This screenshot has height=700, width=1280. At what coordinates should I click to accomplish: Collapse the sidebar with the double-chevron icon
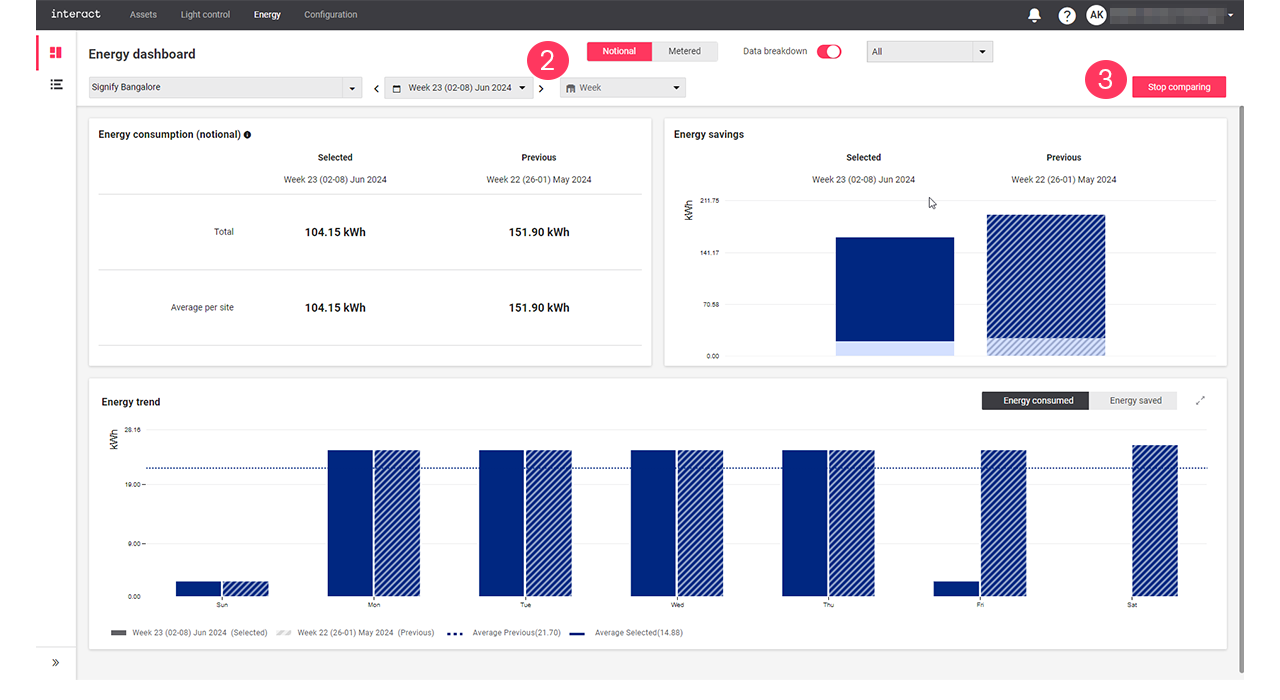(56, 662)
